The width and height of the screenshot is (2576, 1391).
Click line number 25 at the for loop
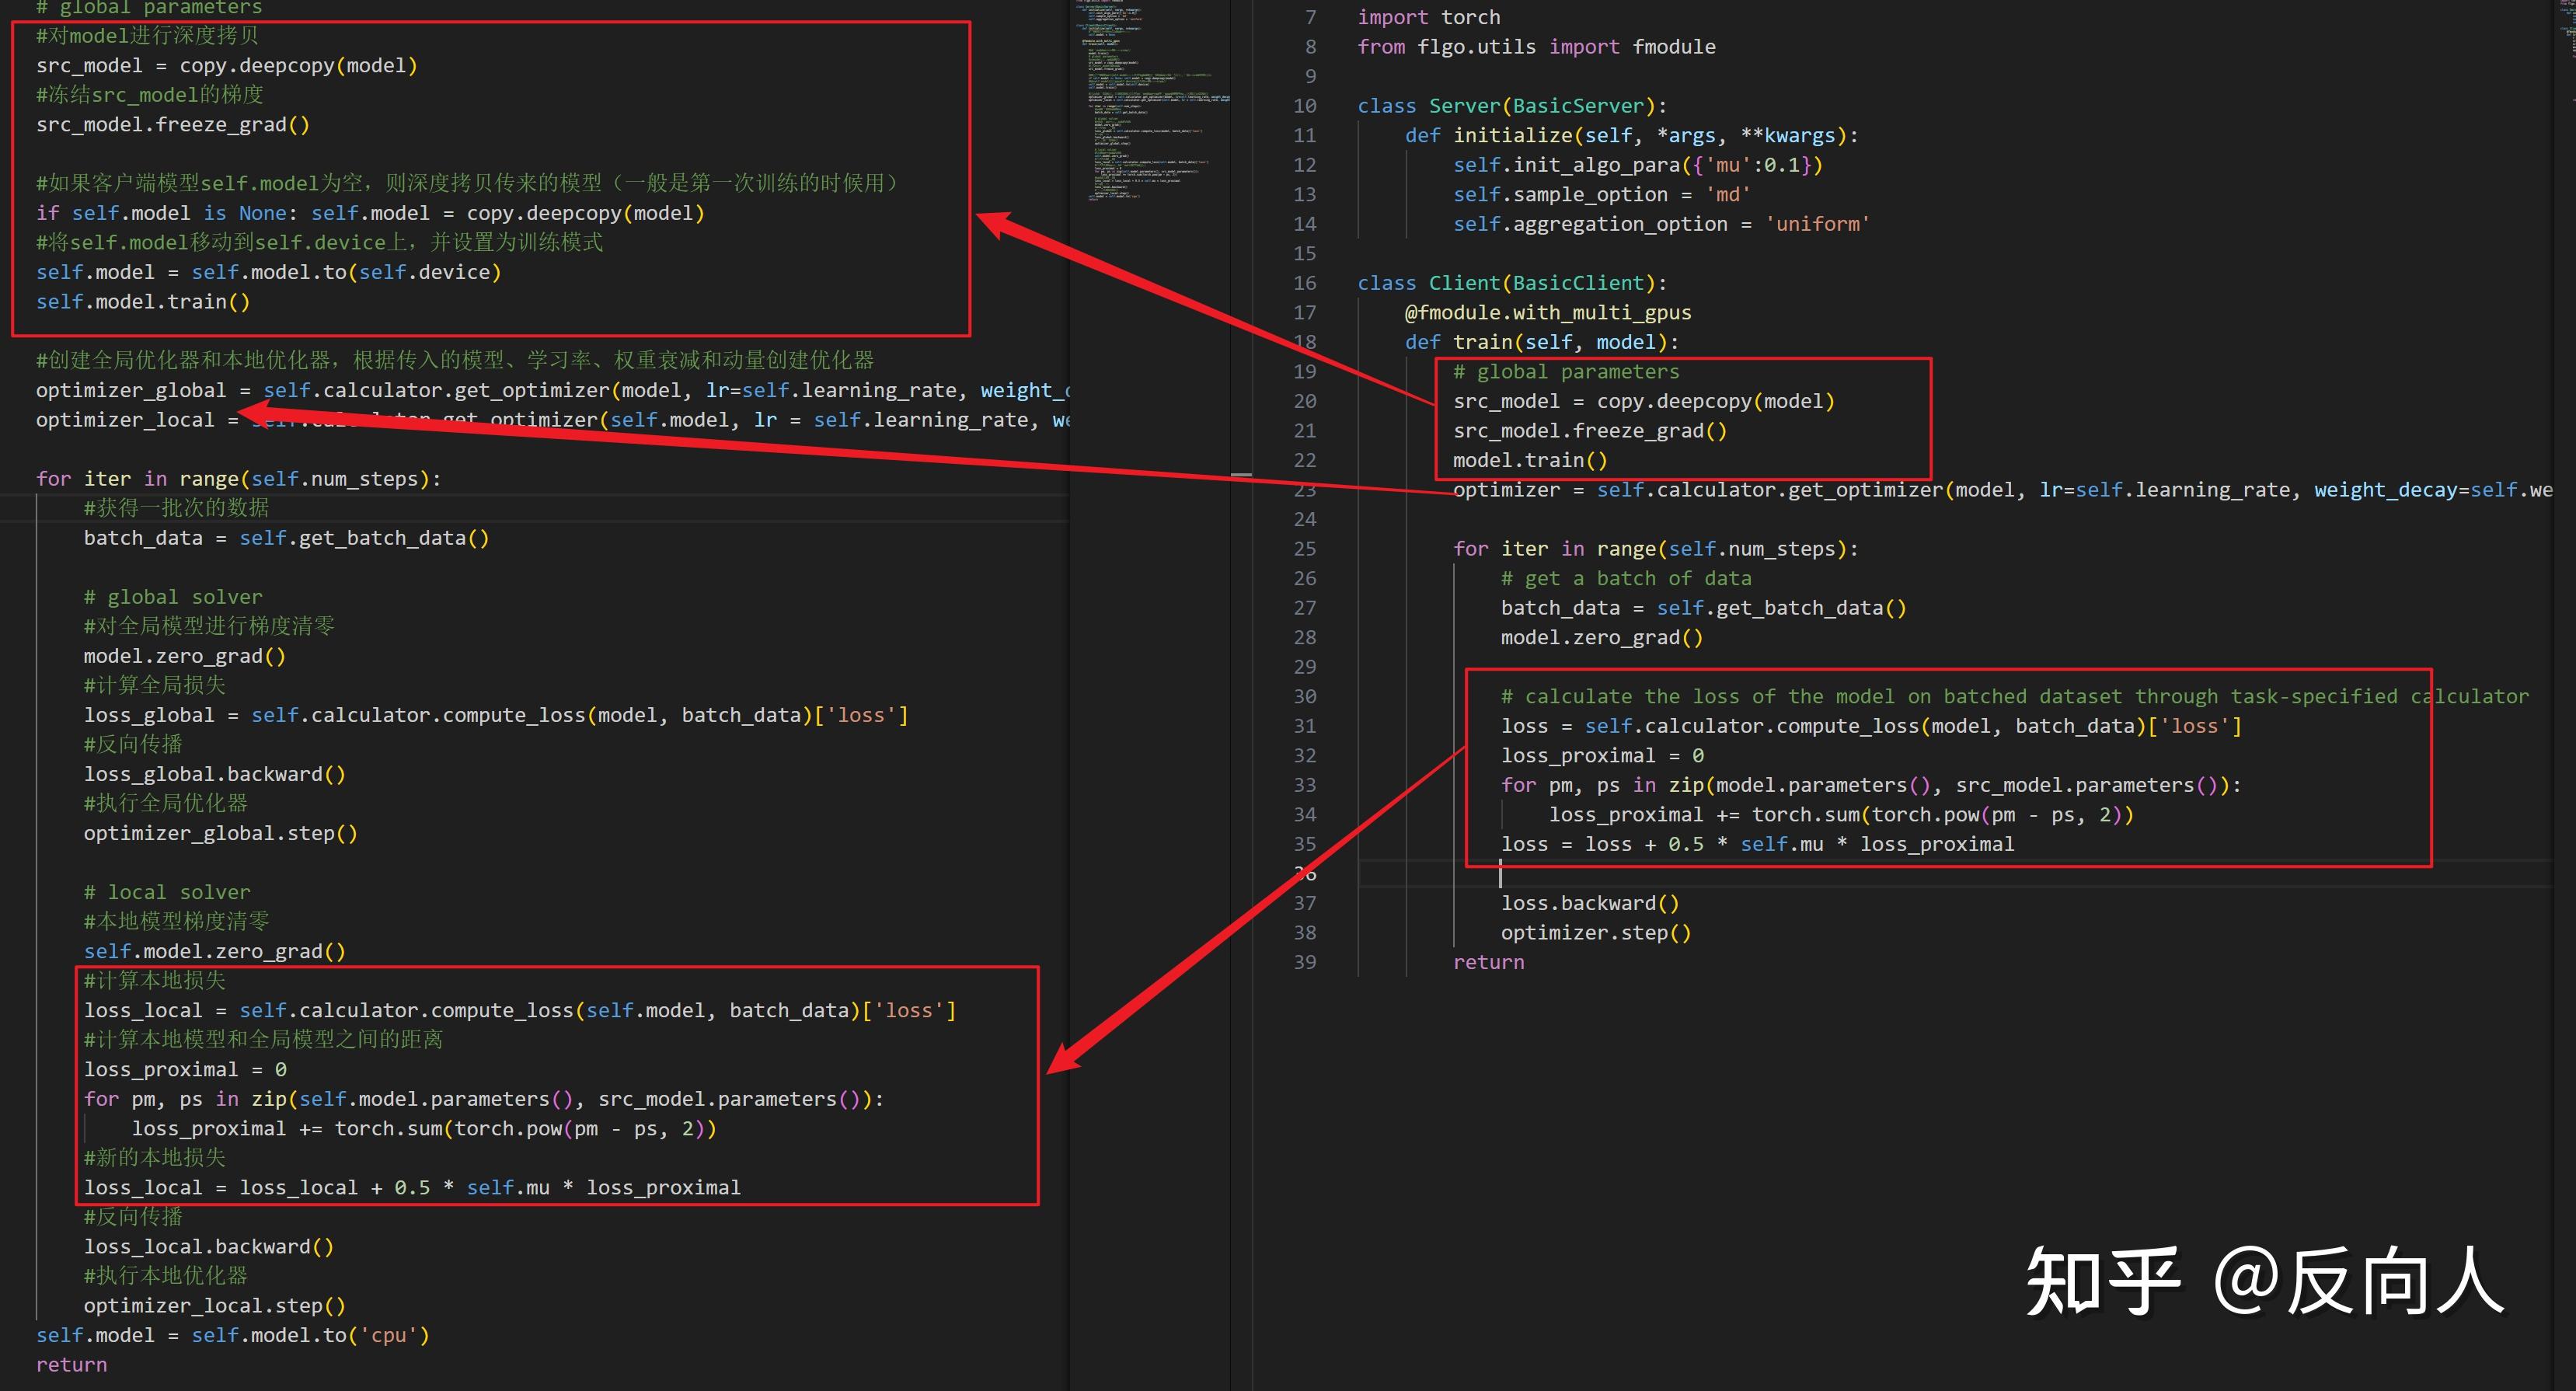1304,549
